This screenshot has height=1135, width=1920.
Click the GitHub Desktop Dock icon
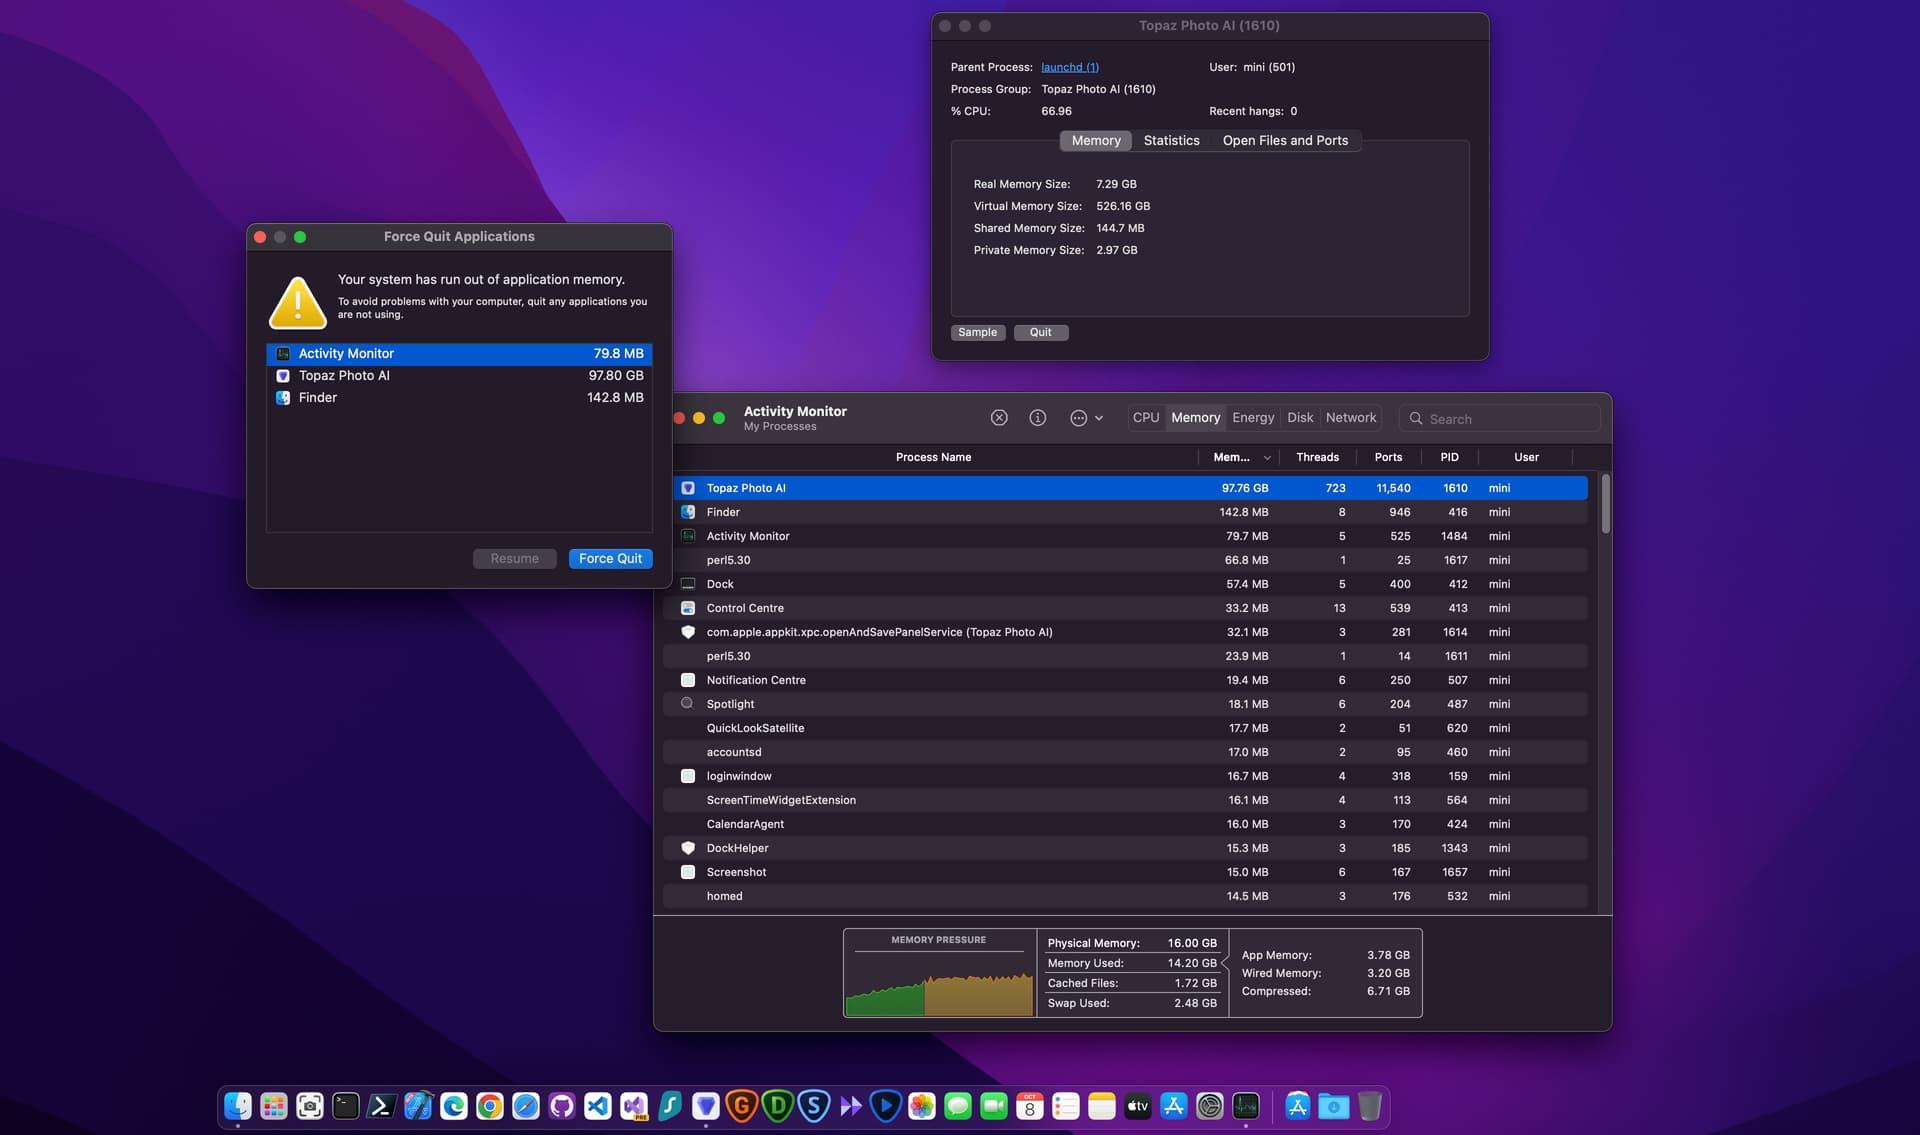click(x=562, y=1106)
